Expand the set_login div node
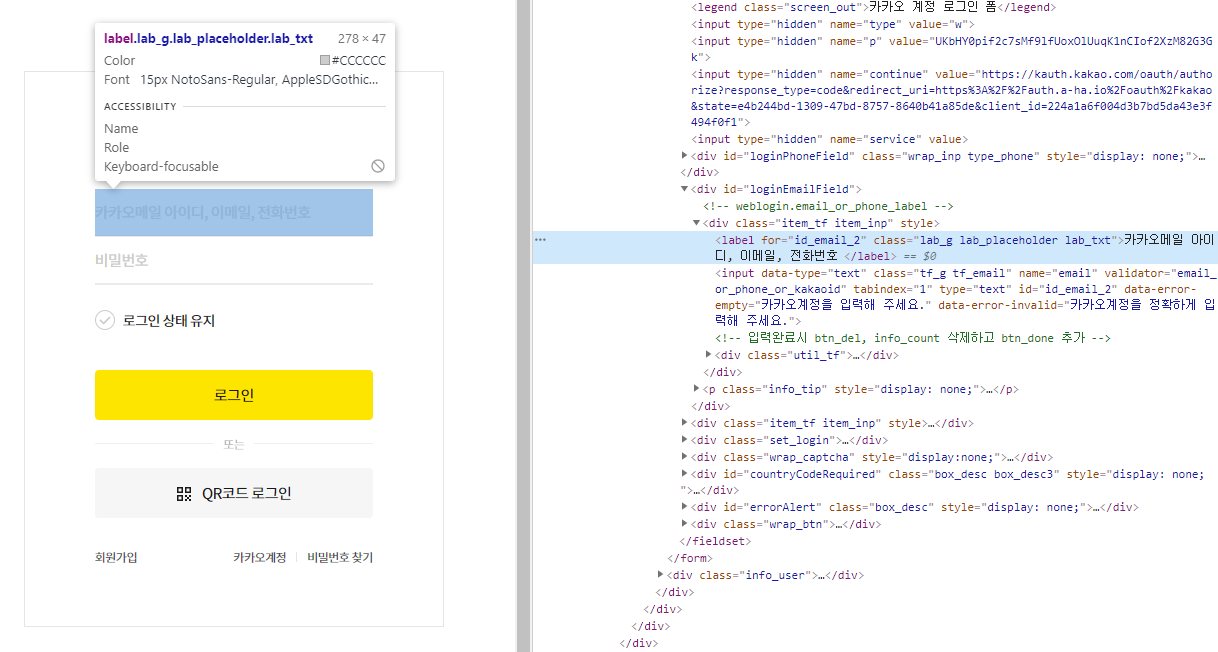The width and height of the screenshot is (1218, 652). (685, 440)
